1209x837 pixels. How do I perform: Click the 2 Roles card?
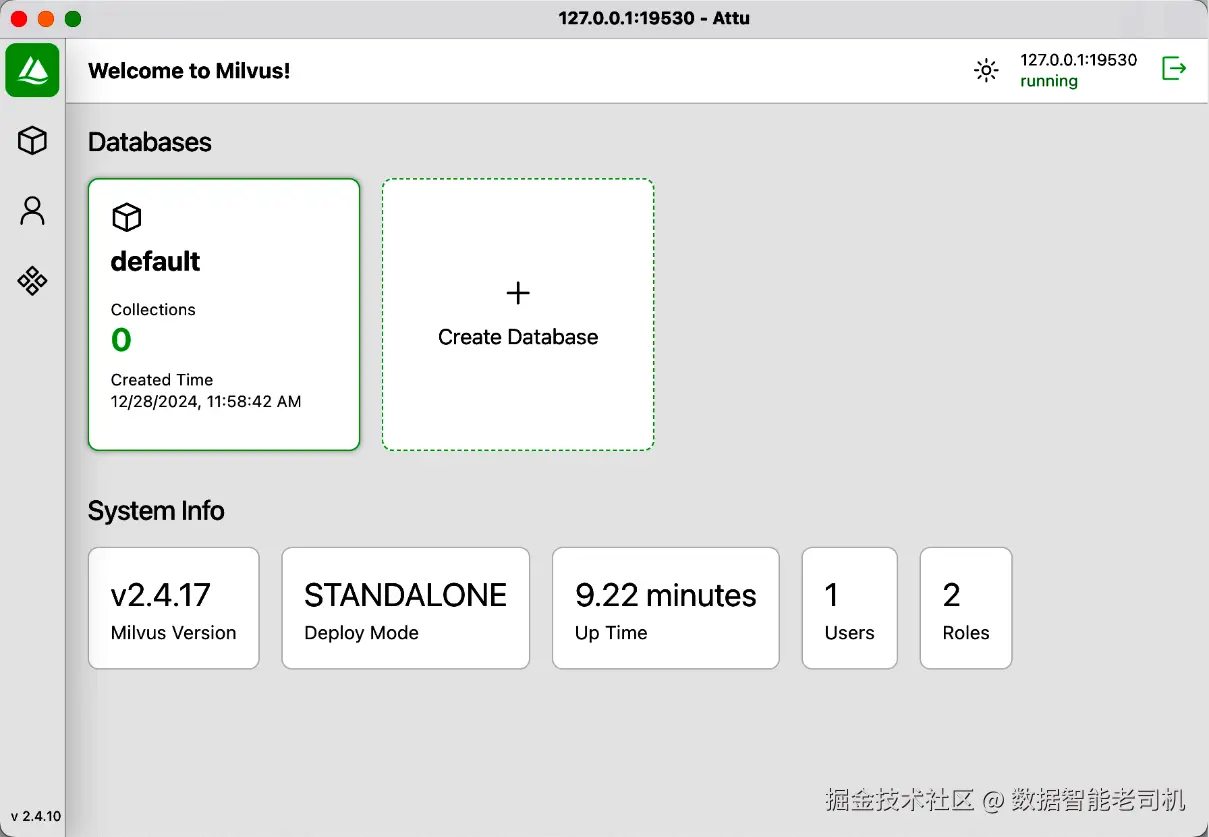(966, 608)
